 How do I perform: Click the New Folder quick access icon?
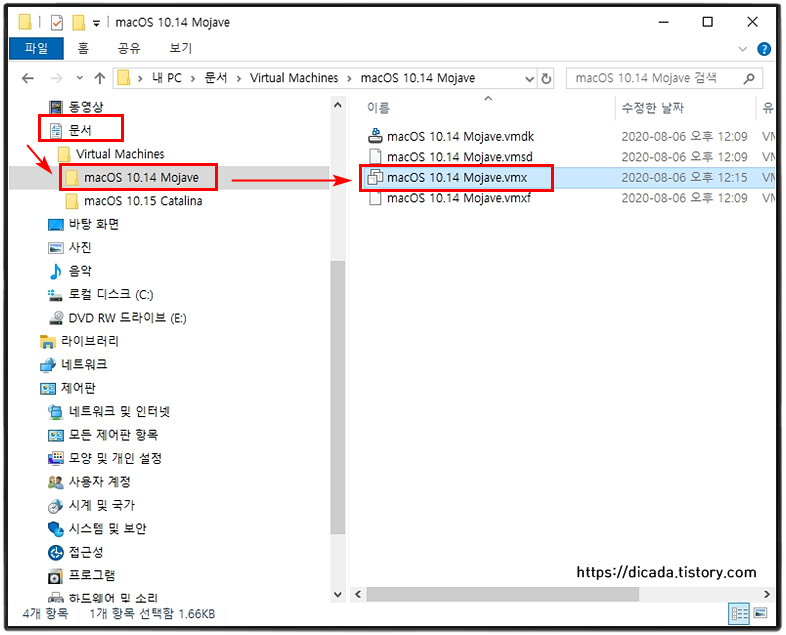click(79, 23)
